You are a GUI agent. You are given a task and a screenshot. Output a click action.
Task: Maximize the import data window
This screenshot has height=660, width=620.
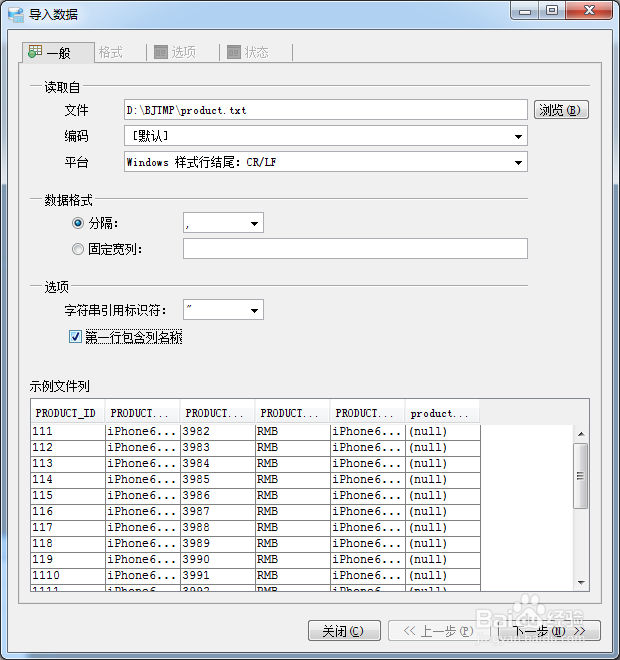[x=552, y=10]
